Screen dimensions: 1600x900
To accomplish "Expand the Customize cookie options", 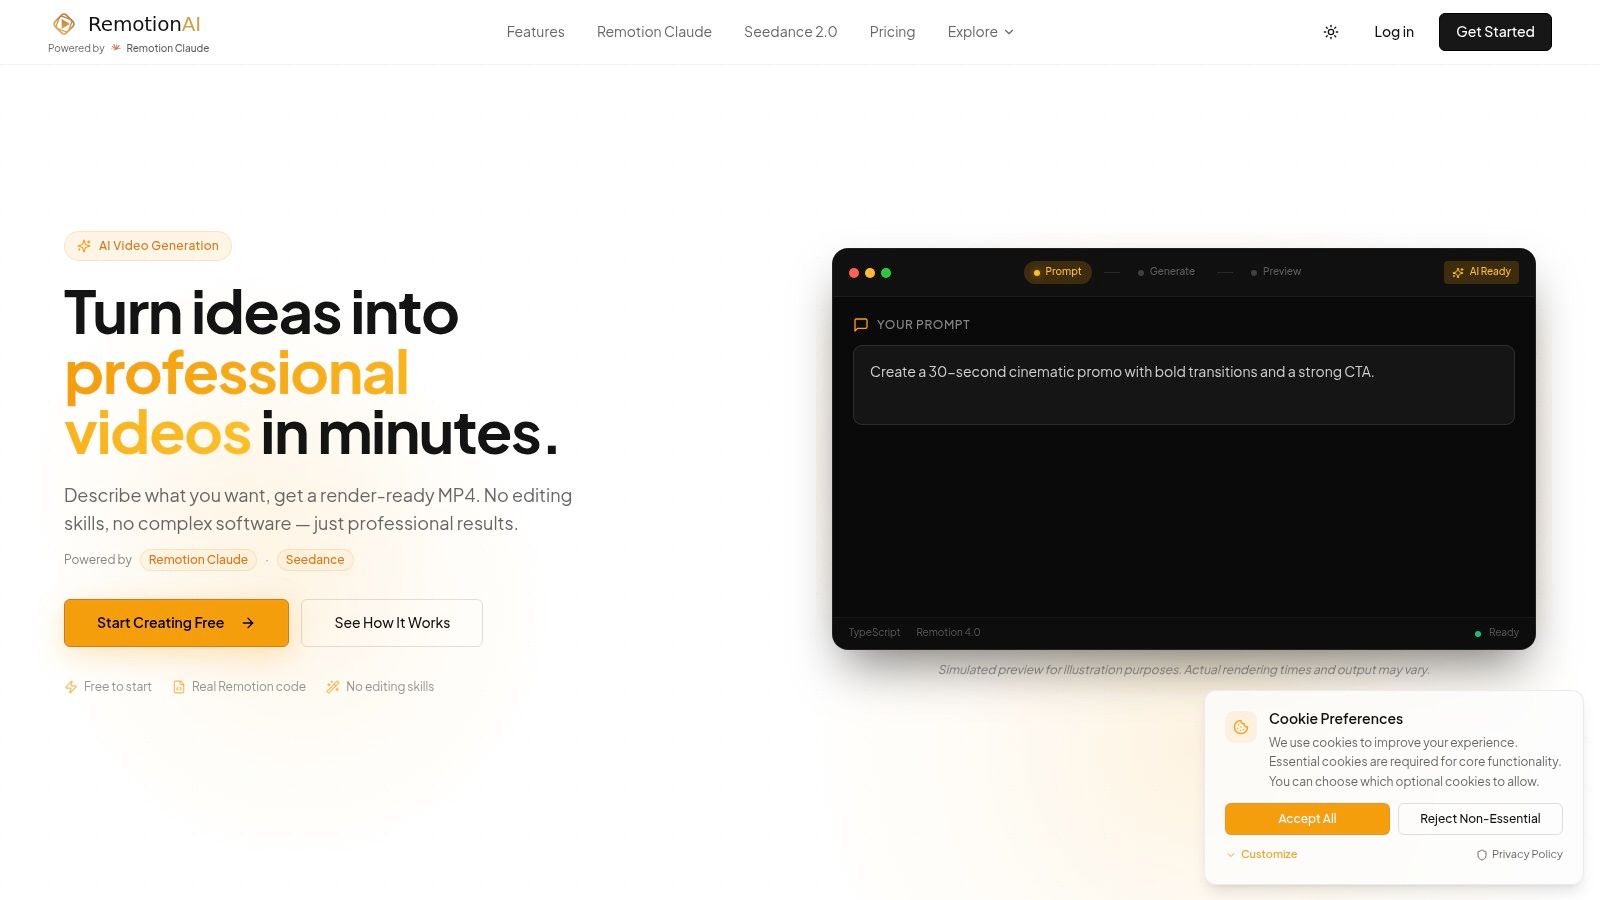I will 1262,855.
